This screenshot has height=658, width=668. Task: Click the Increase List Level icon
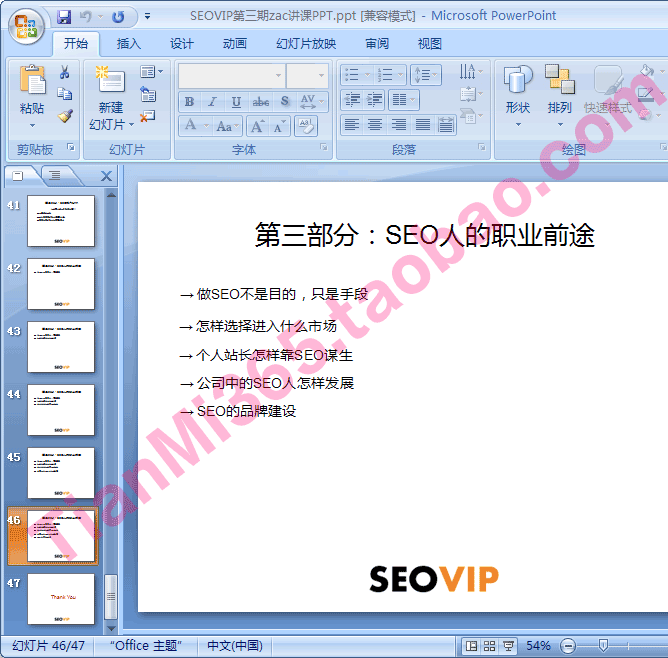click(x=374, y=100)
